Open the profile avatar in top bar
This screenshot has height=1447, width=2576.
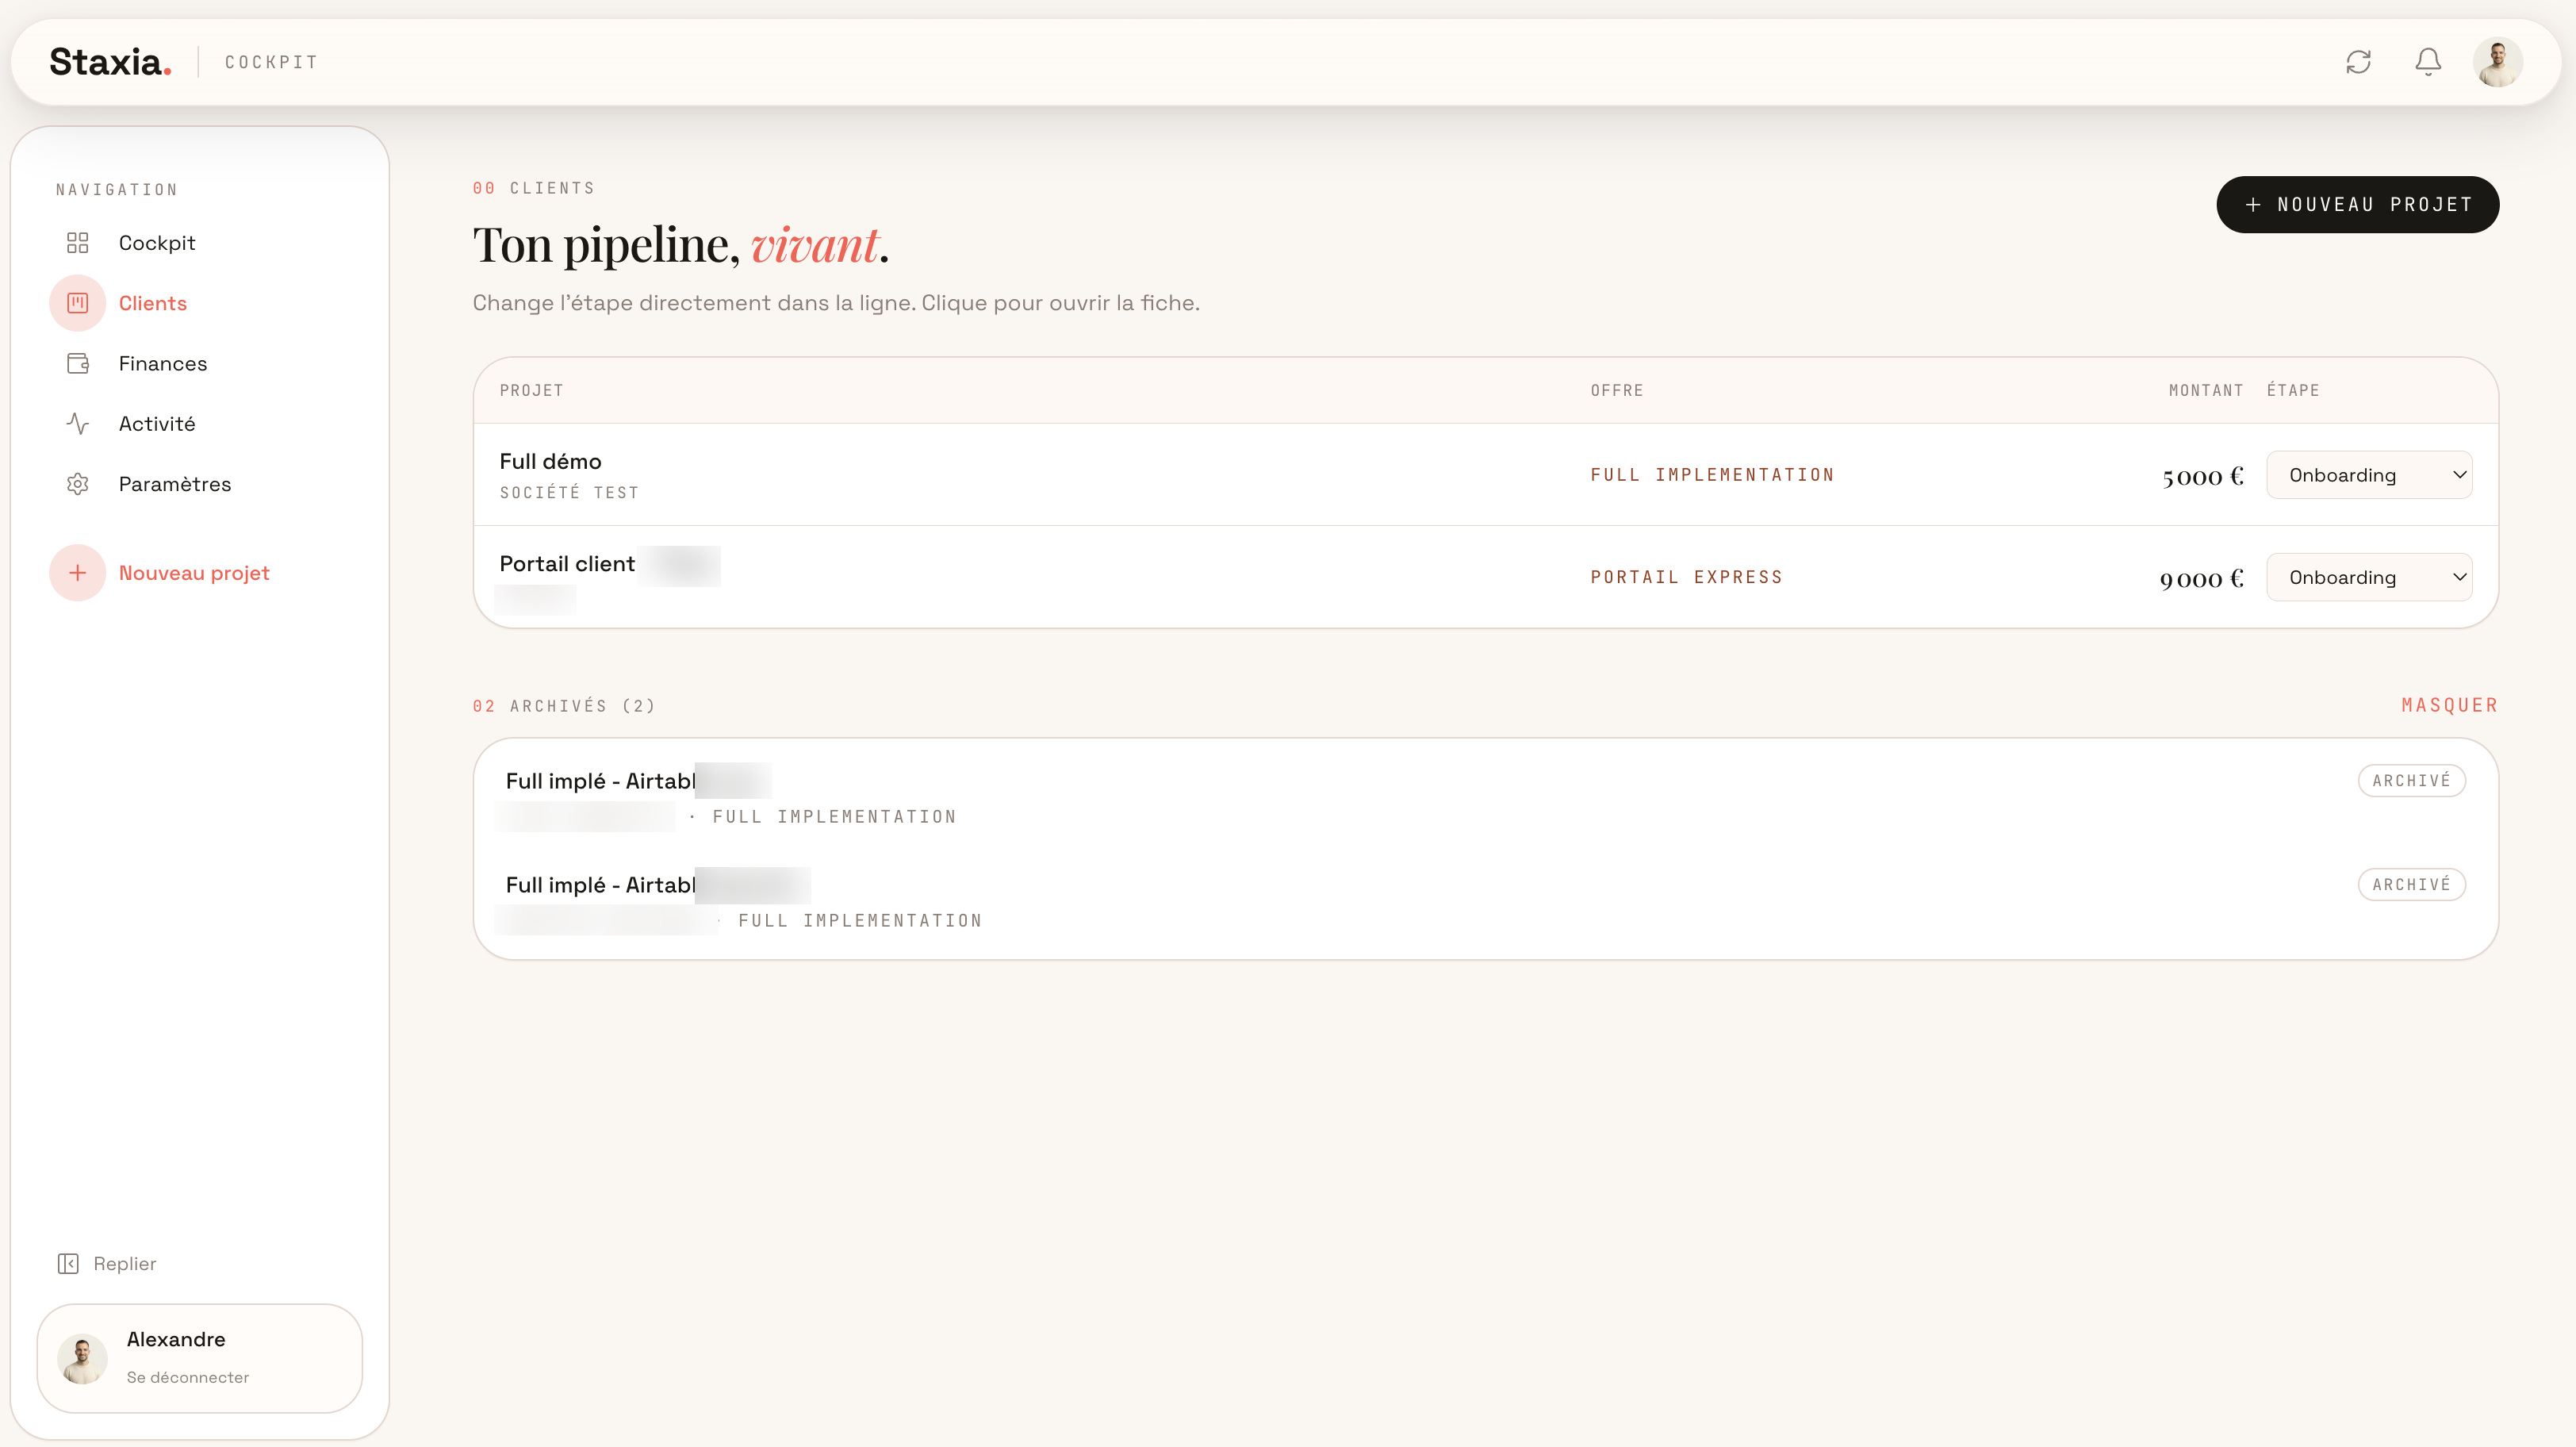coord(2497,62)
